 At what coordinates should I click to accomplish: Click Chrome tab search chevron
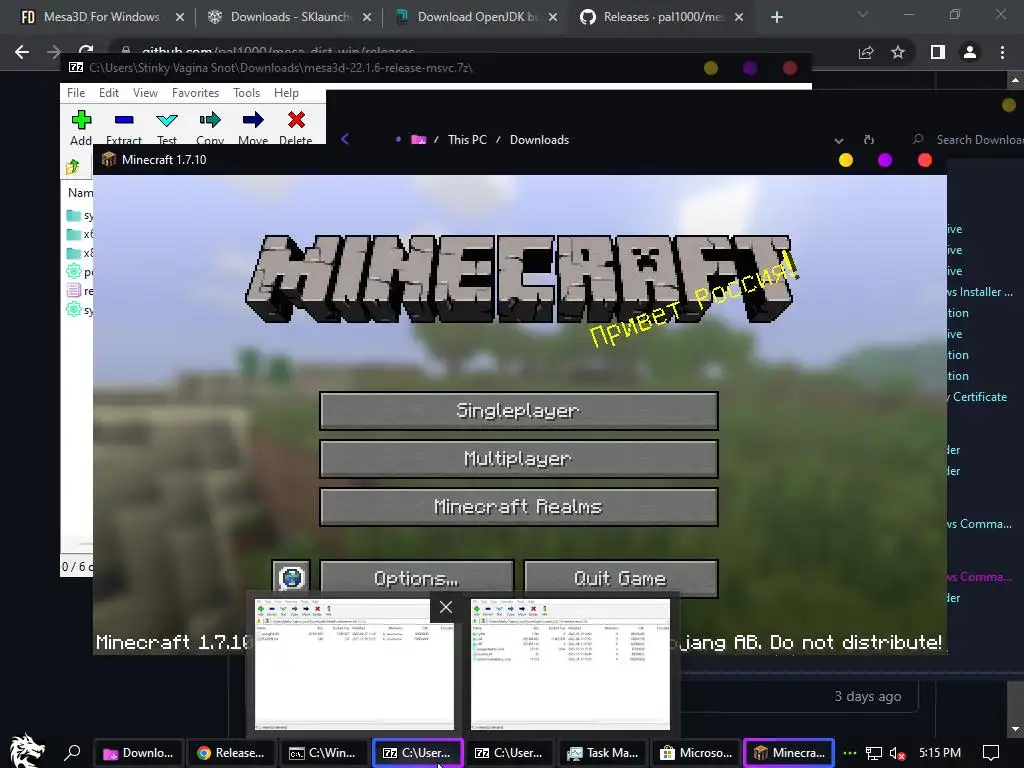[x=863, y=14]
